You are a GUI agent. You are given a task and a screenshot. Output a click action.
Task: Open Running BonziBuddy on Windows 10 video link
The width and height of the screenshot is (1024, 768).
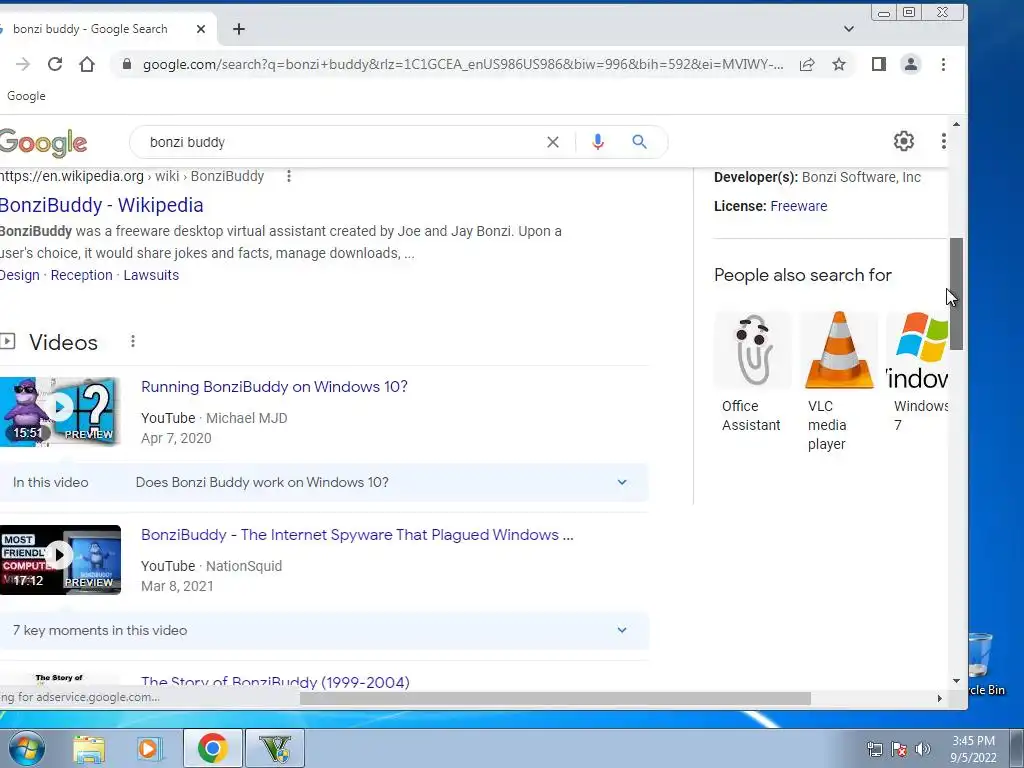(x=274, y=387)
